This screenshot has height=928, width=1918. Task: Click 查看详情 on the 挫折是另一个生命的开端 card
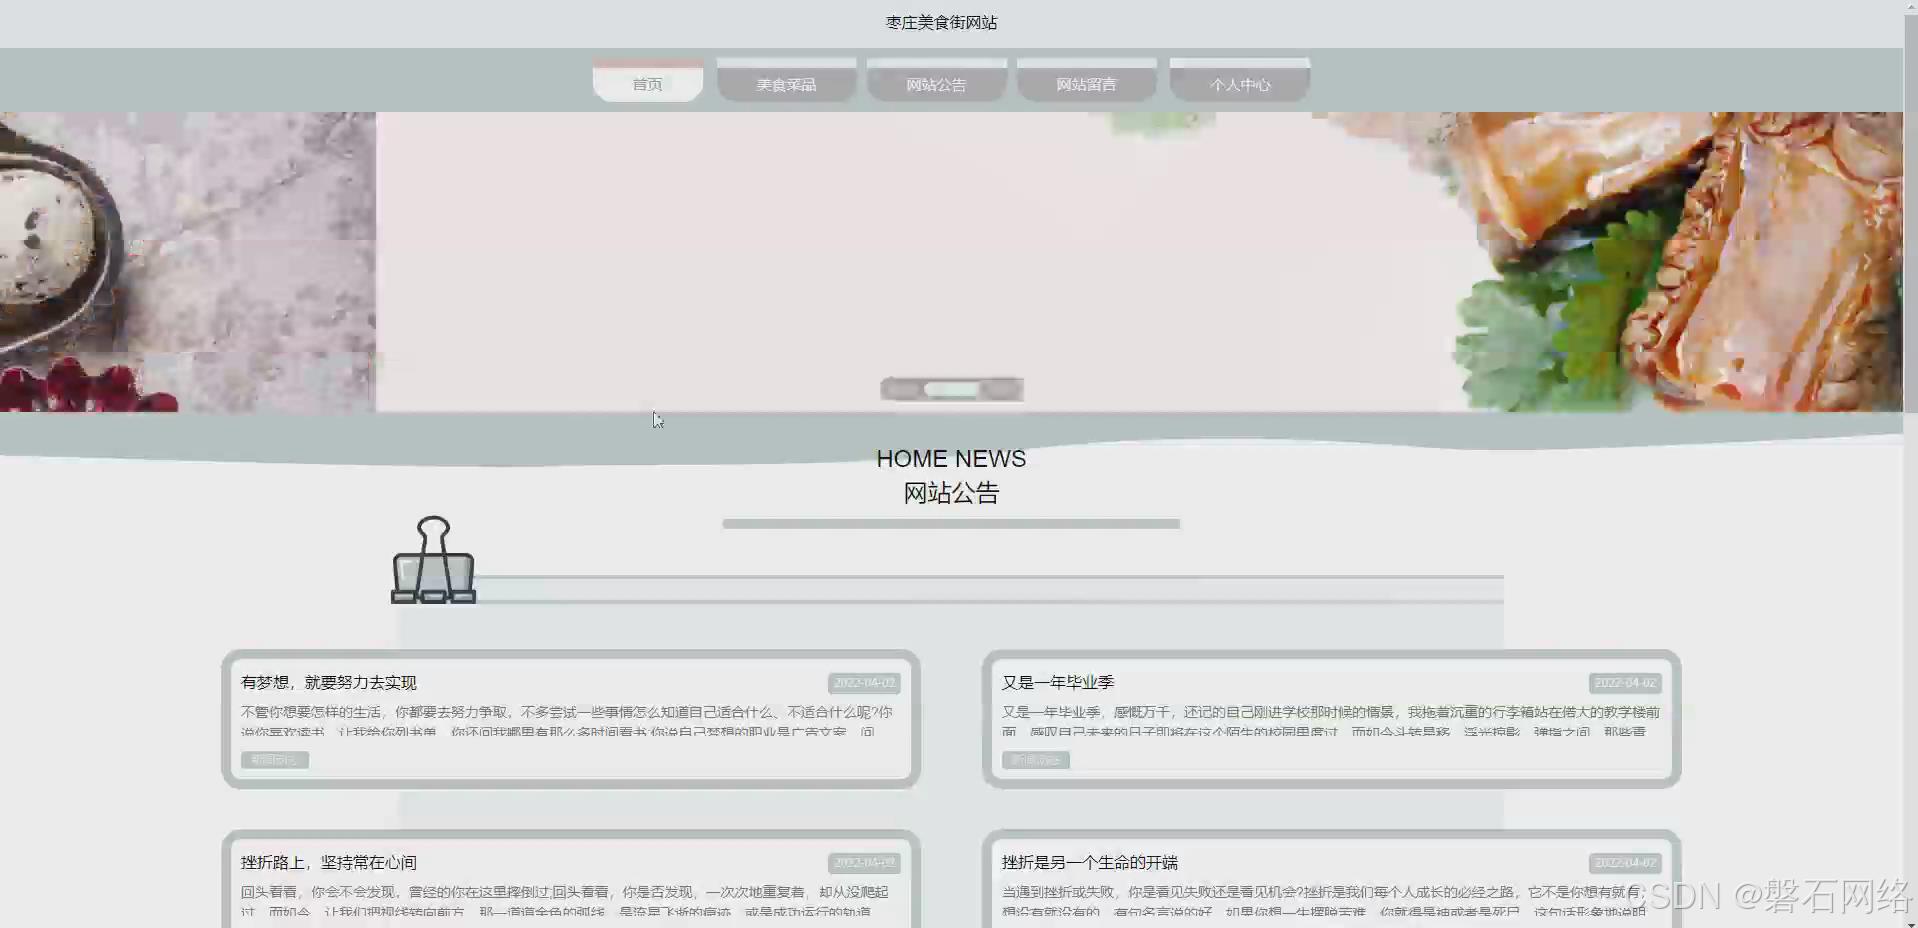[x=1036, y=925]
